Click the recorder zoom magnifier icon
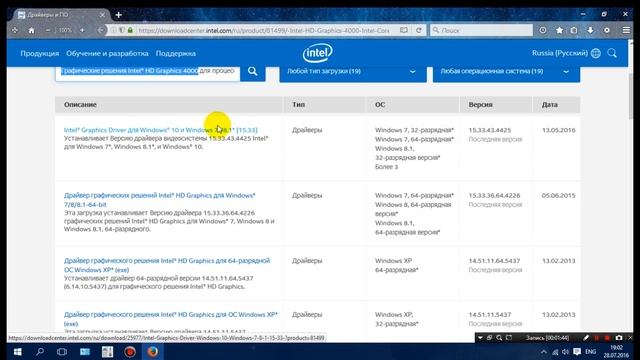The image size is (640, 360). tap(499, 338)
